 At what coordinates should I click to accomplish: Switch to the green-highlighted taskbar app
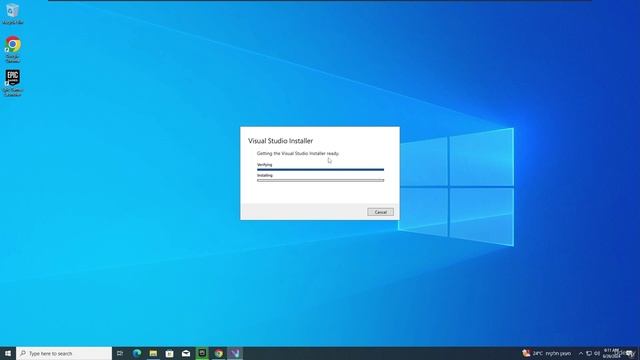pyautogui.click(x=202, y=353)
